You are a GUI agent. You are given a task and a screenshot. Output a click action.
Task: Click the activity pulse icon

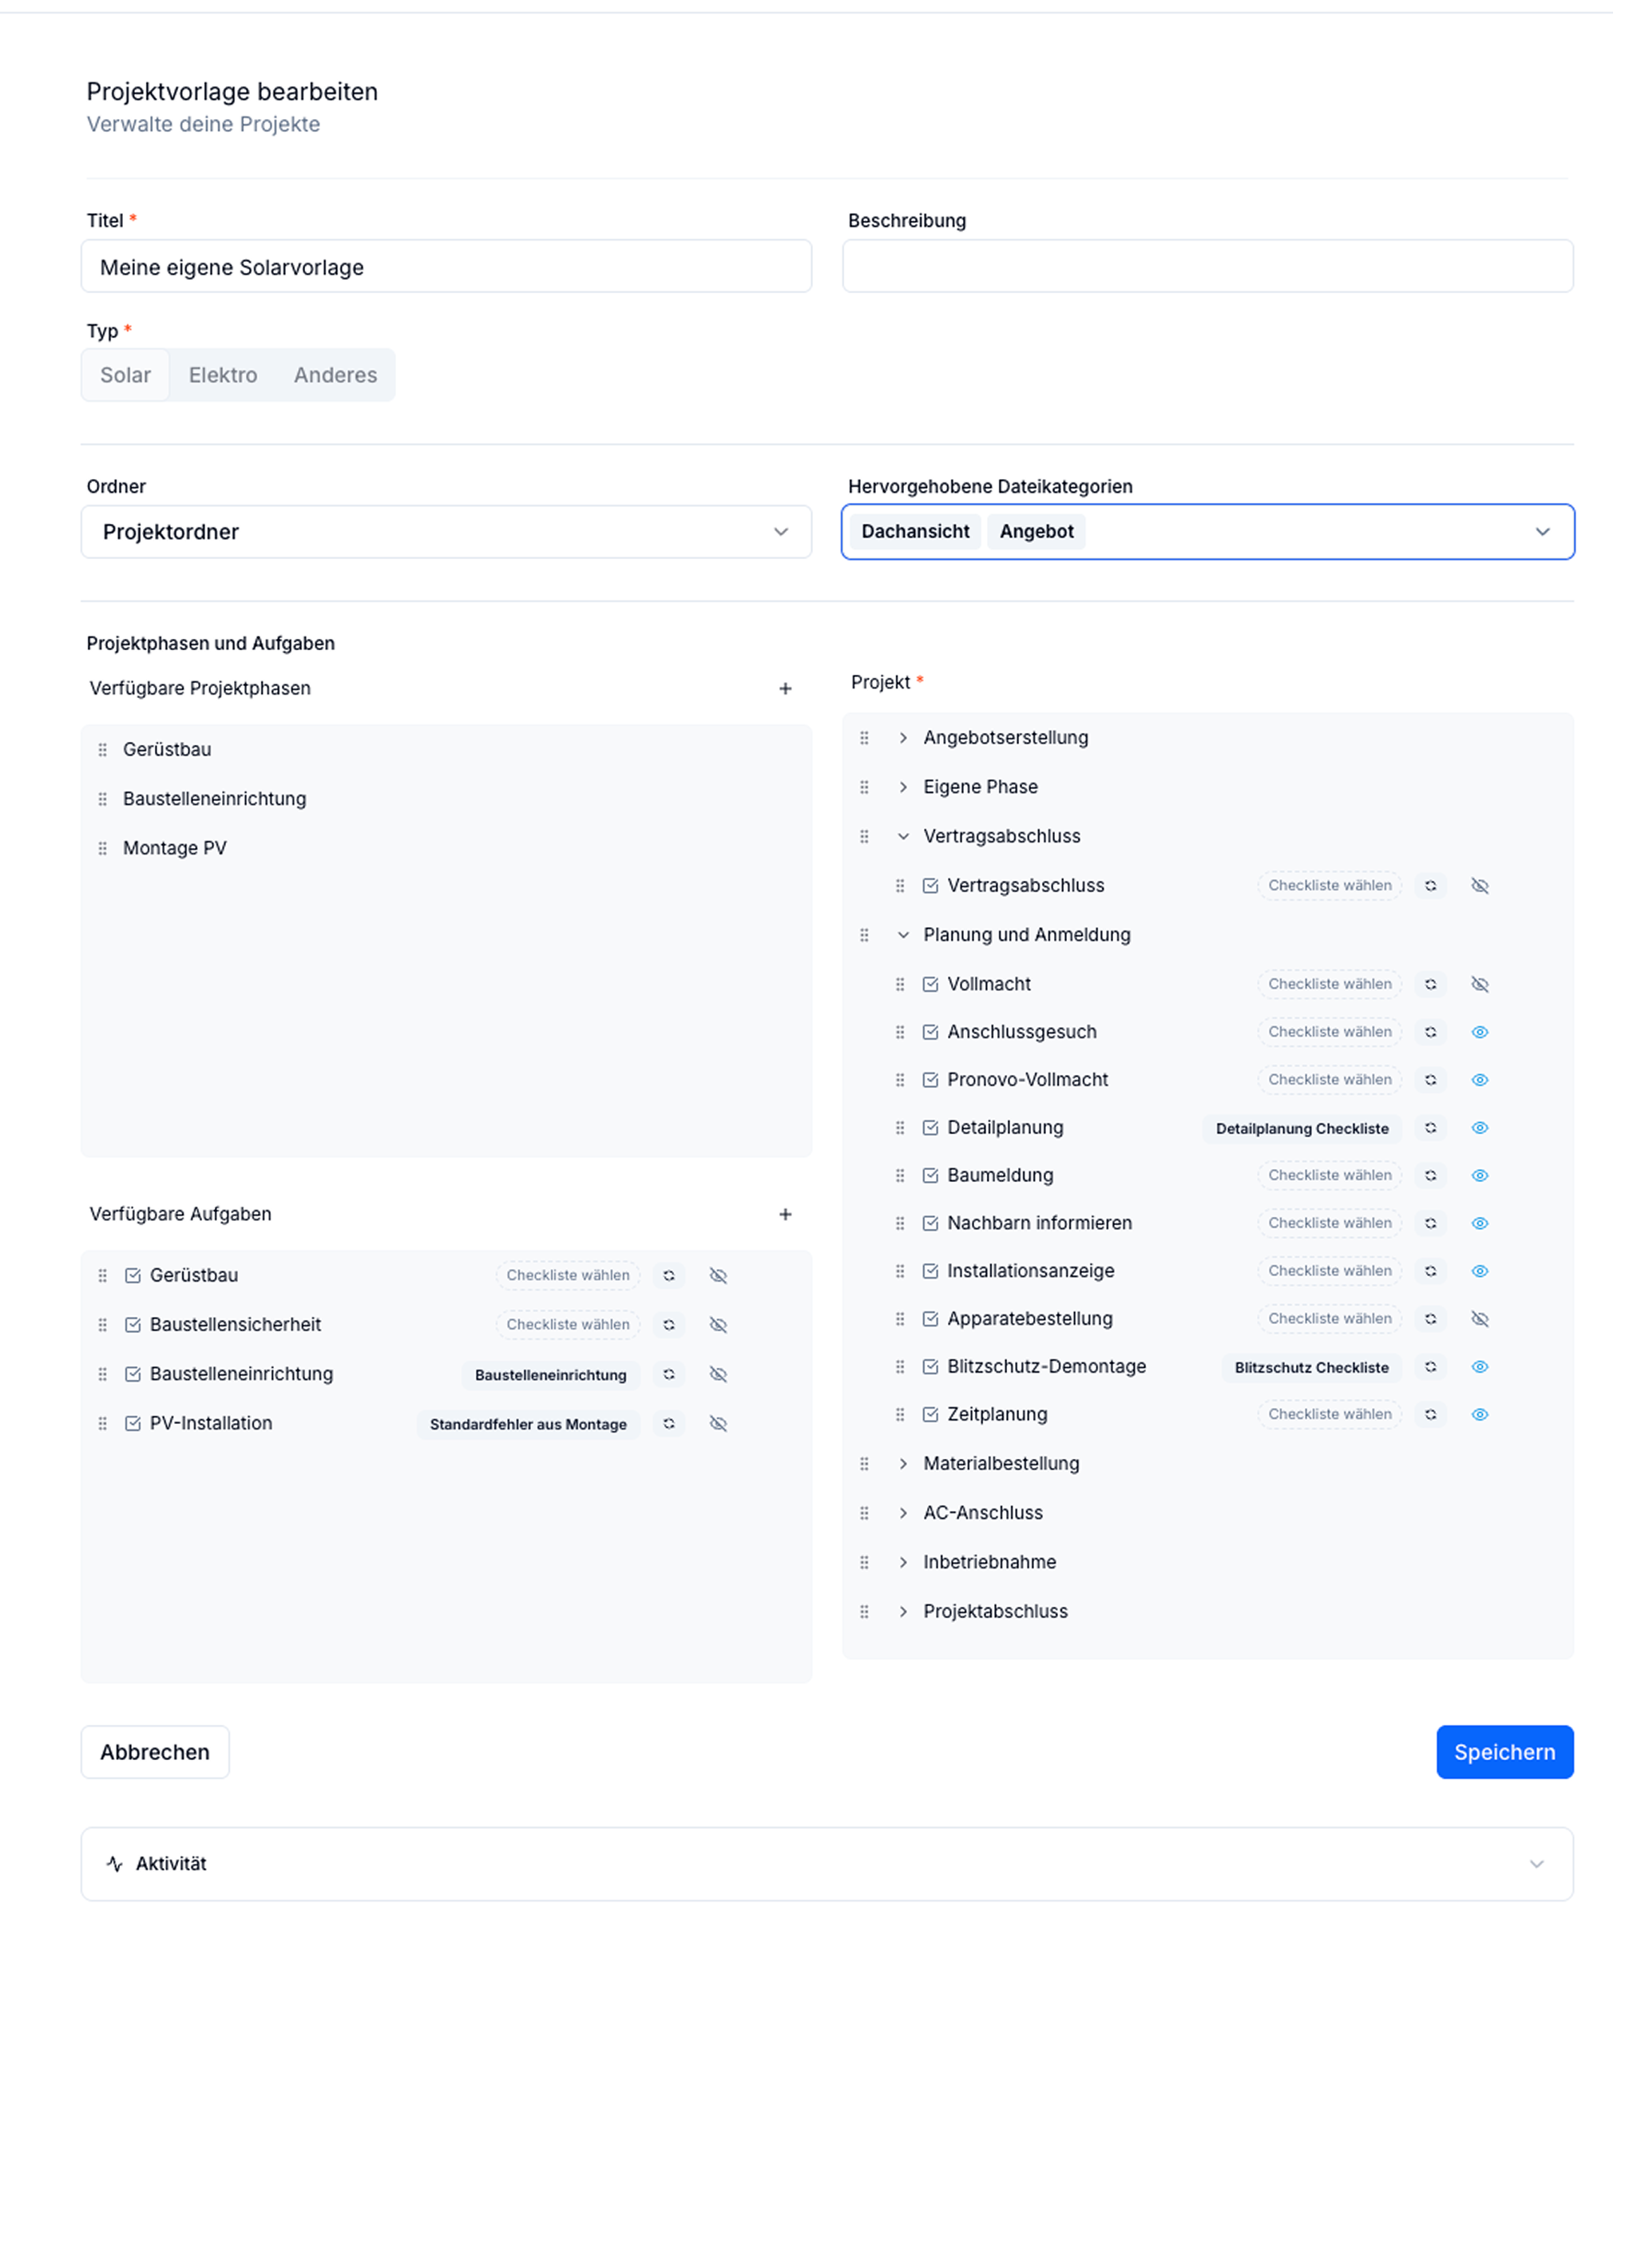click(115, 1864)
